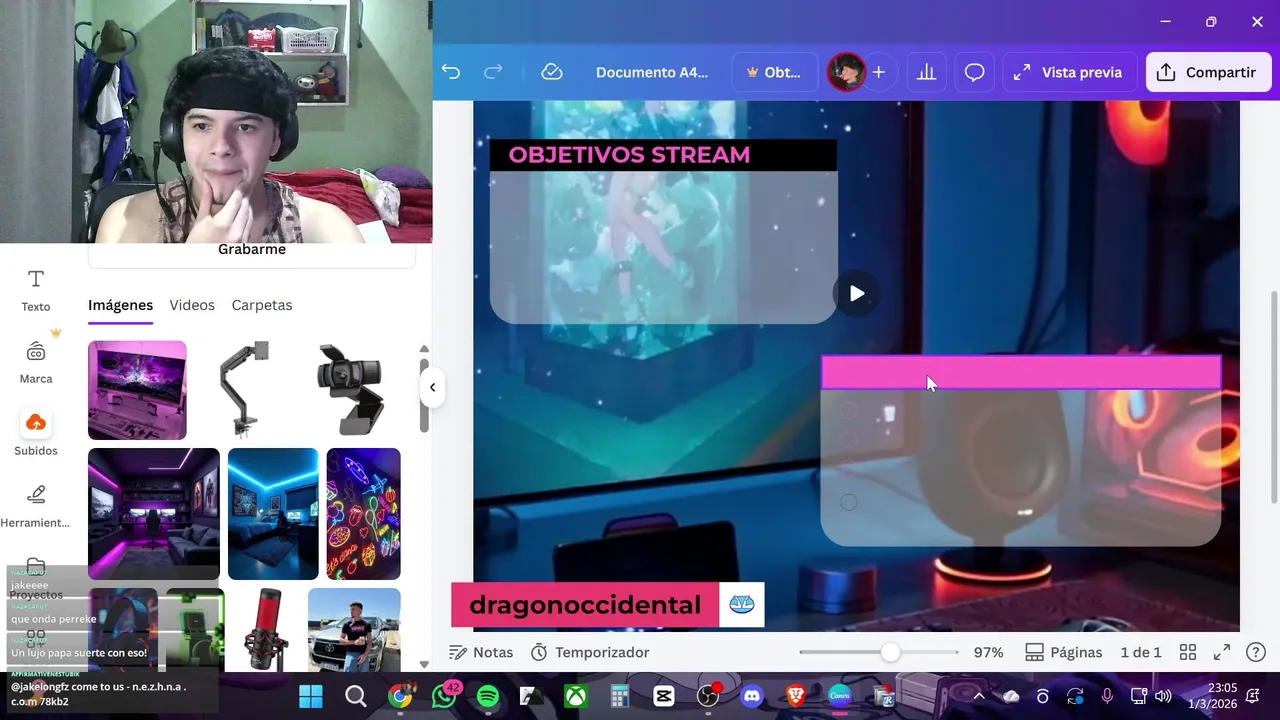
Task: Select the purple monitor setup thumbnail
Action: tap(137, 390)
